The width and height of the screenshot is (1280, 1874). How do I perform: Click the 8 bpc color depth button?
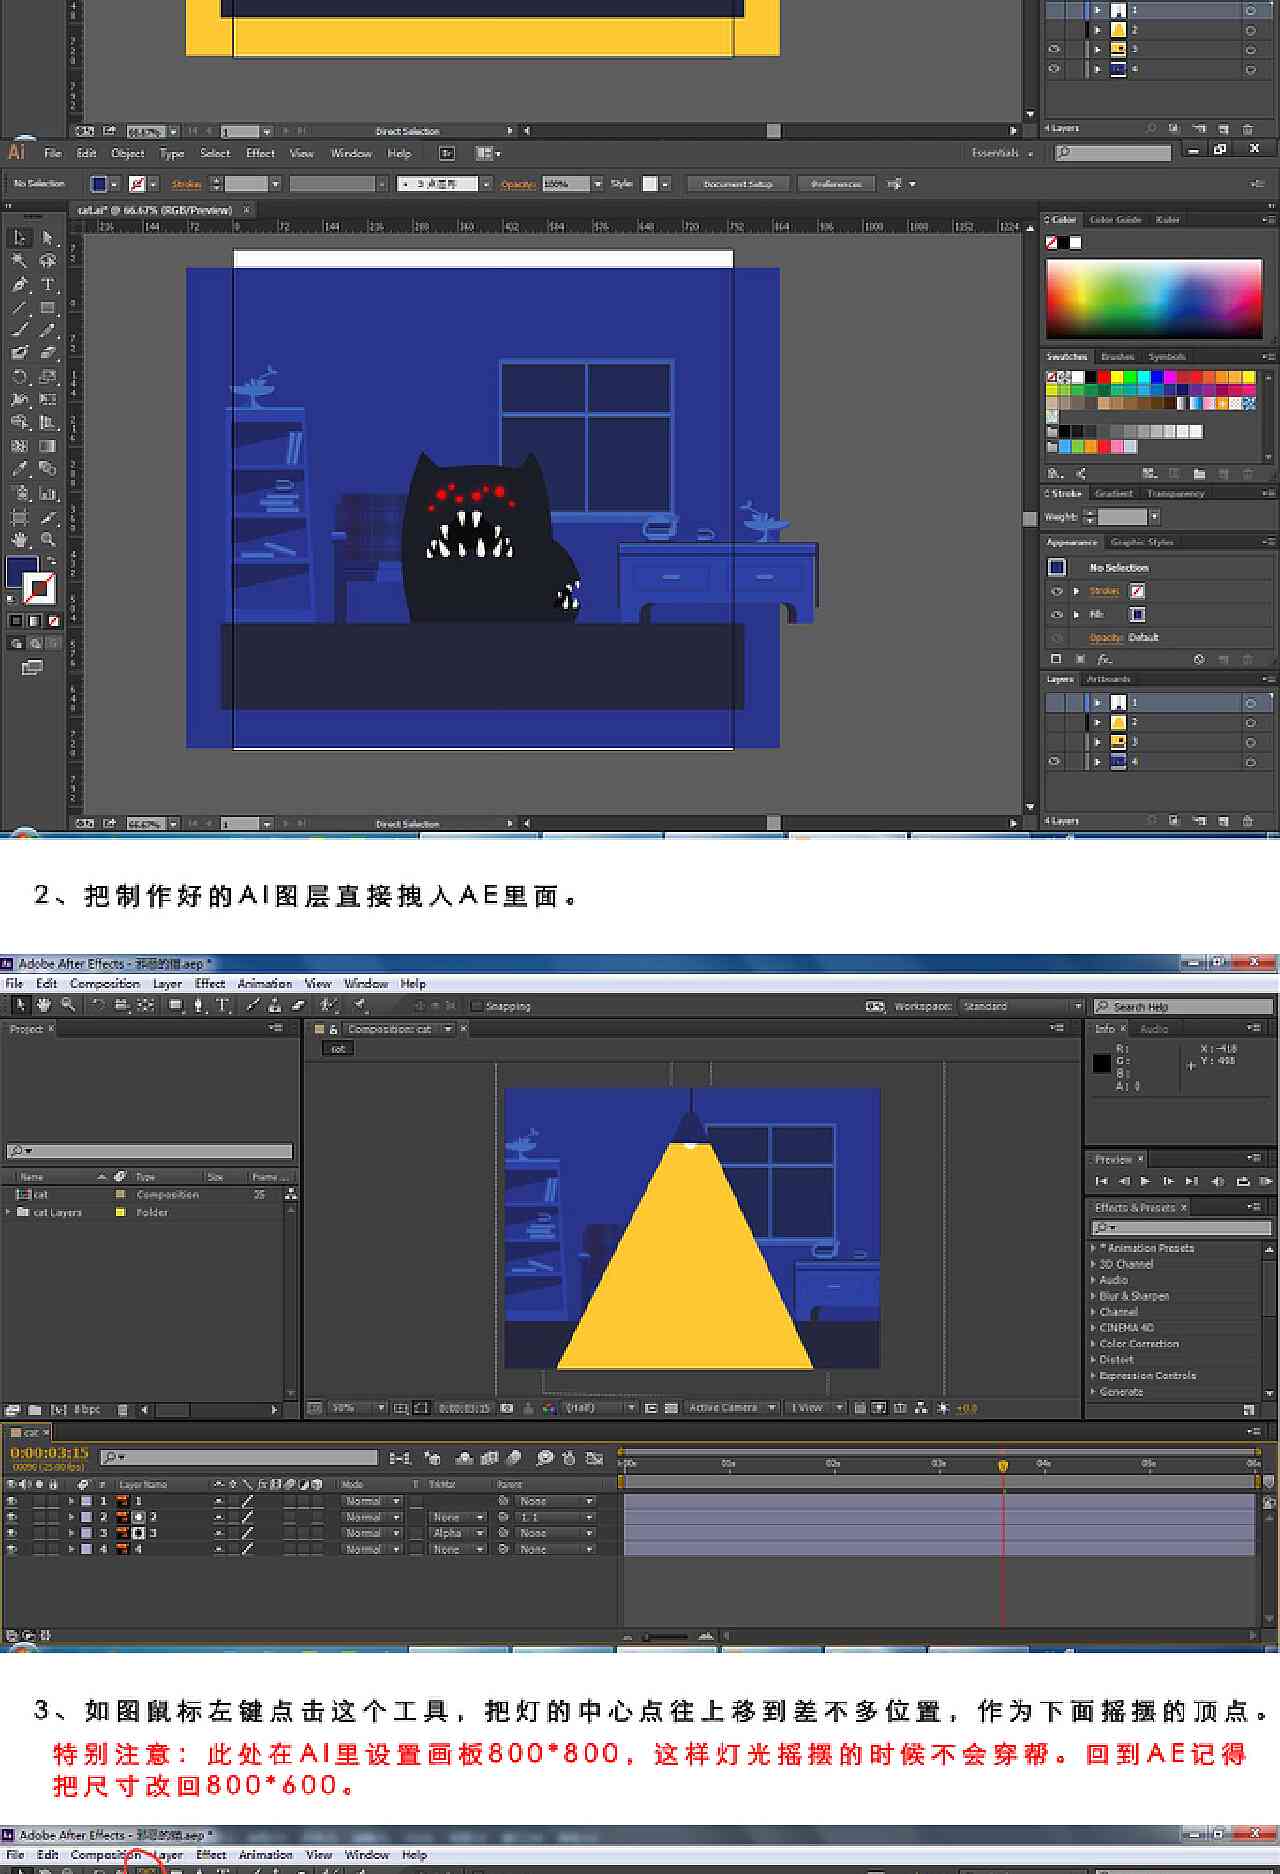pos(88,1409)
